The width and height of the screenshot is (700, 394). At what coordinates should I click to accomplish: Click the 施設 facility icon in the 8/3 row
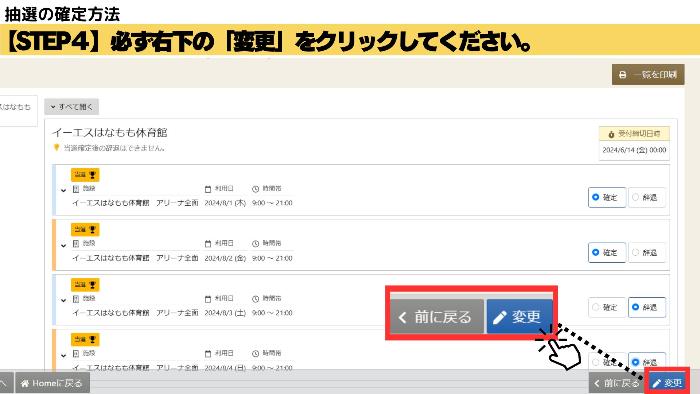point(76,299)
